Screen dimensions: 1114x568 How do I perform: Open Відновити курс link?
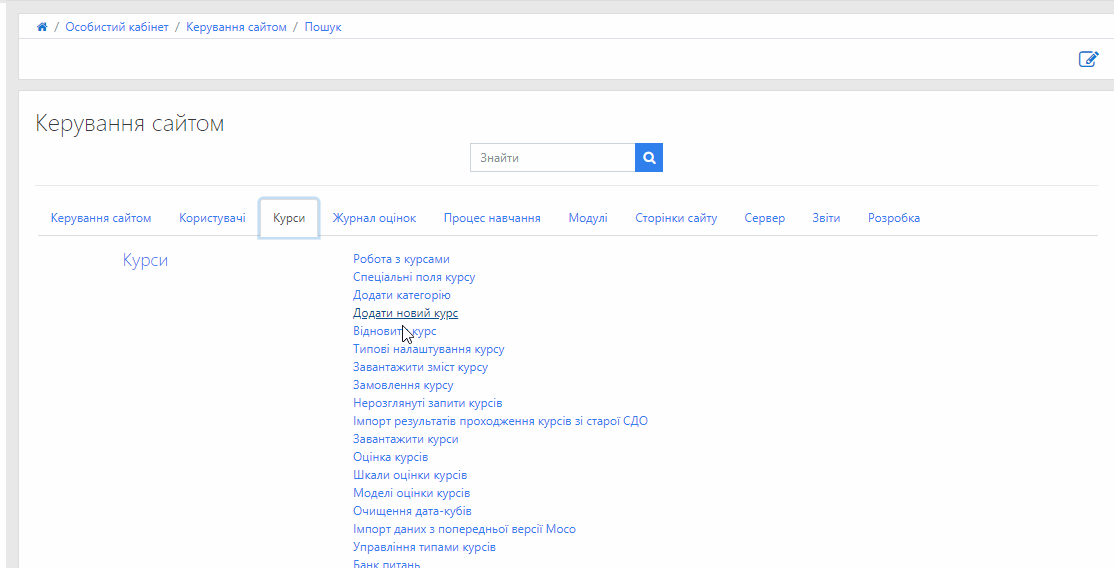[x=395, y=331]
